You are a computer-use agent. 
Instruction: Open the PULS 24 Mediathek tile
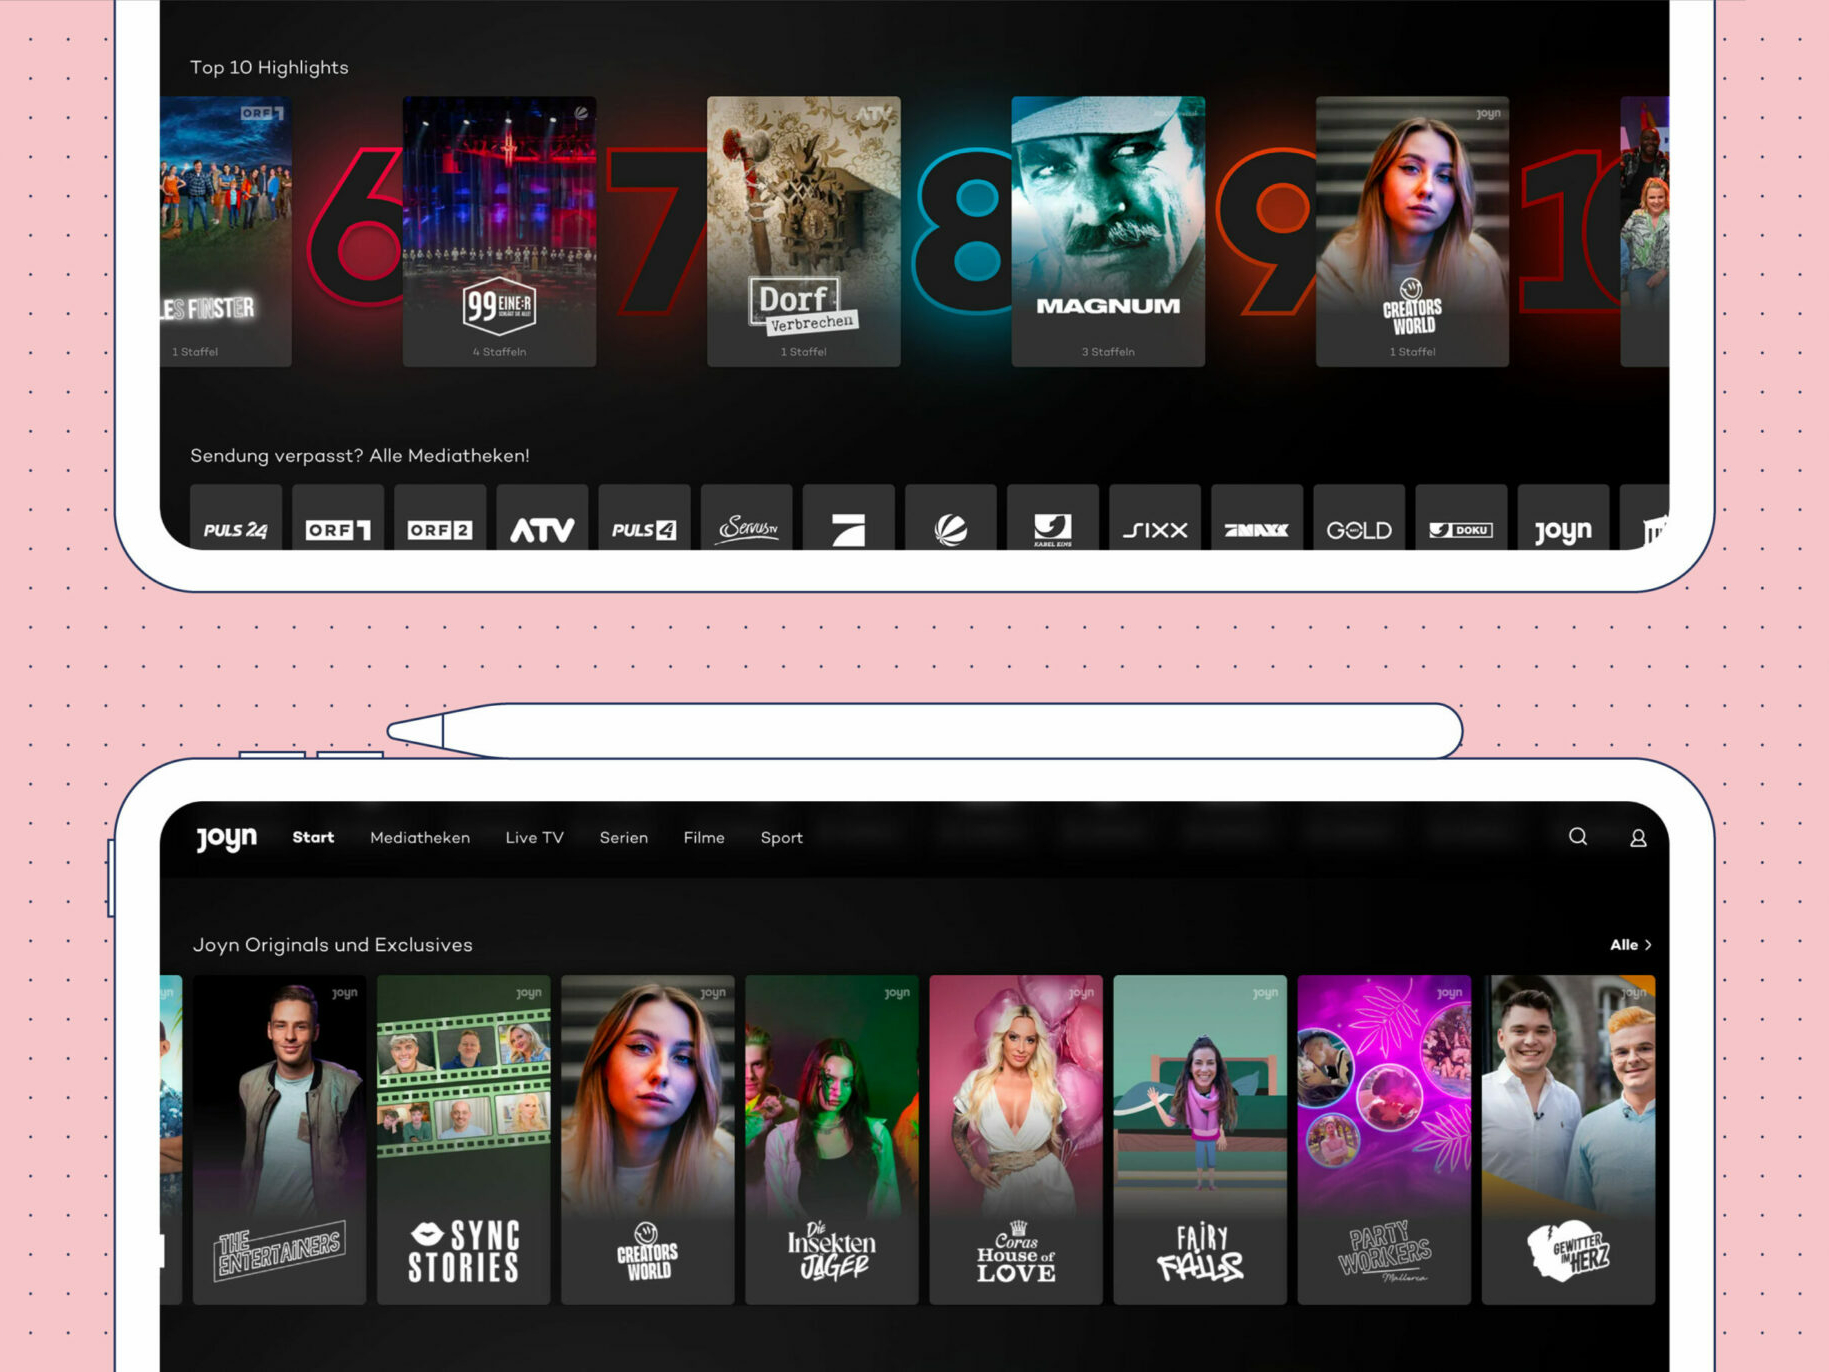point(236,518)
